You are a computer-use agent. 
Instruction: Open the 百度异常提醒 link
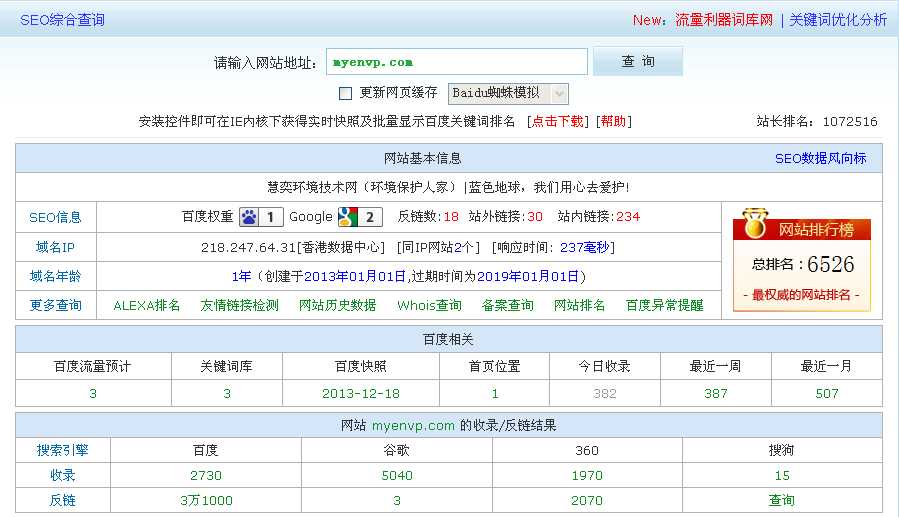click(665, 306)
